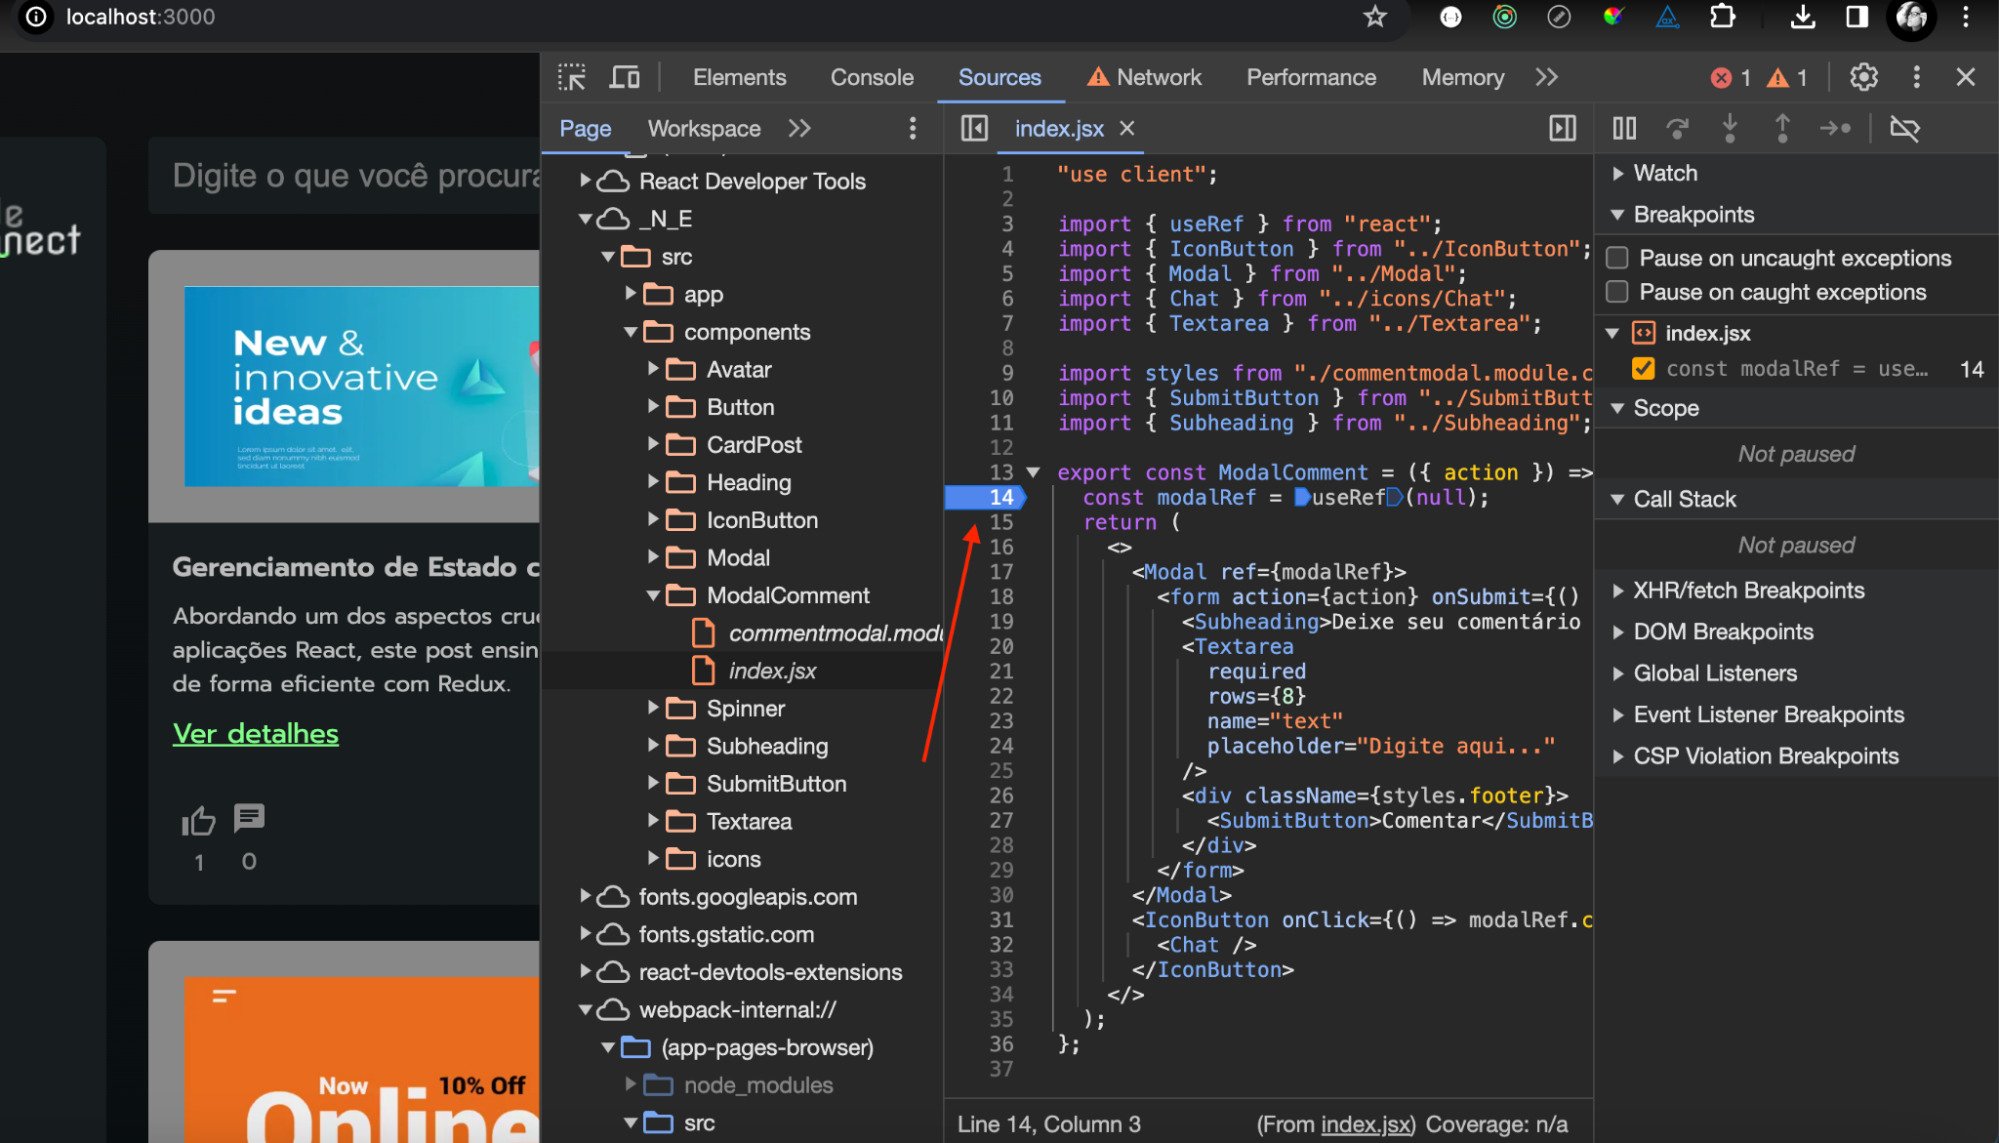1999x1143 pixels.
Task: Click line number 20 in the gutter
Action: pos(1001,646)
